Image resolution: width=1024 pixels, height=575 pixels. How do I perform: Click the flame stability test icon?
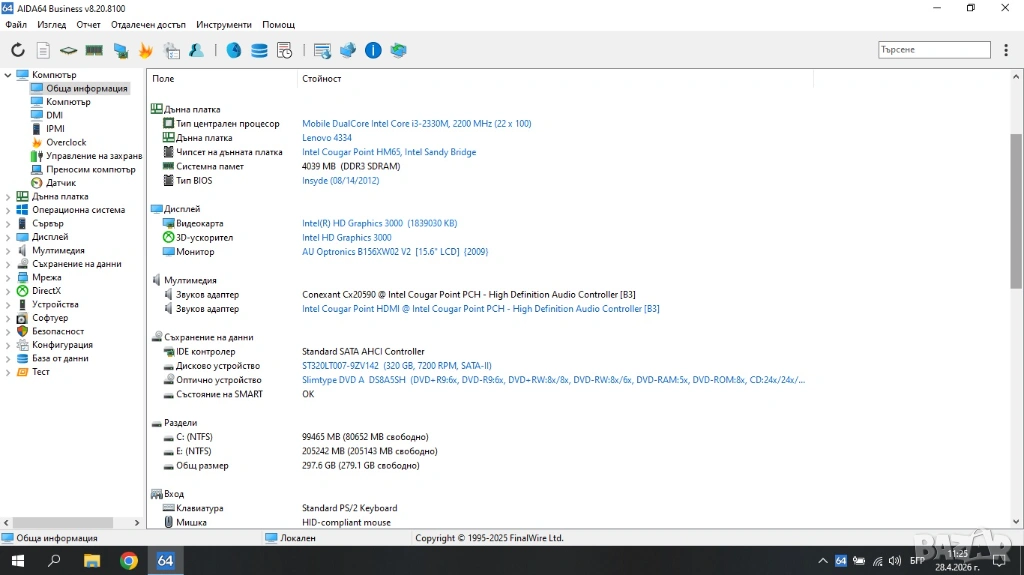pos(146,50)
